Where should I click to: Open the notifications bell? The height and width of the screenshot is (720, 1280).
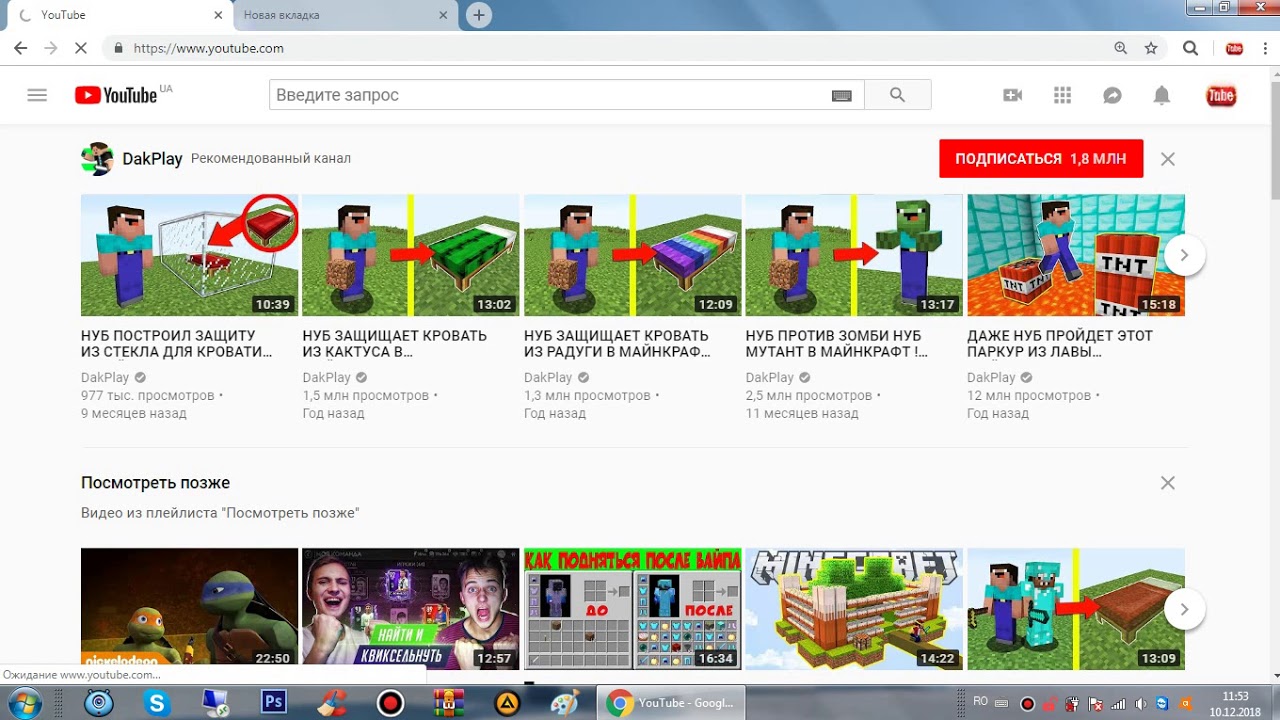pos(1161,95)
